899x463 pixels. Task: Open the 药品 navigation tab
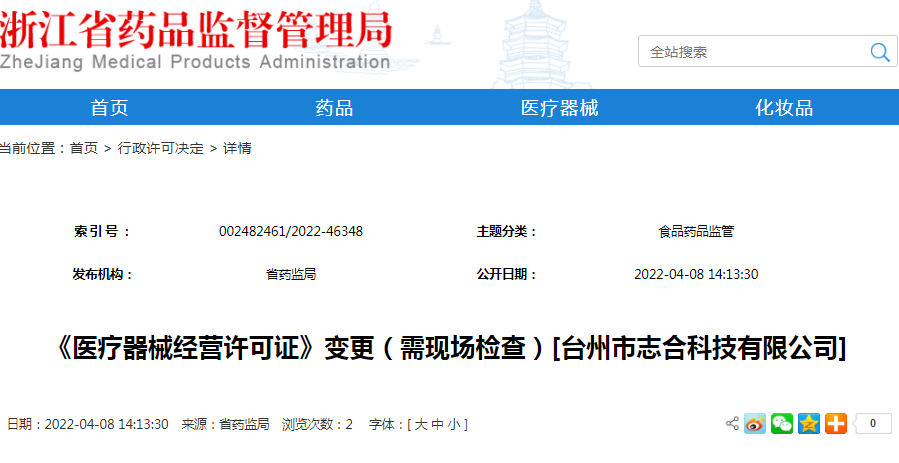(334, 108)
